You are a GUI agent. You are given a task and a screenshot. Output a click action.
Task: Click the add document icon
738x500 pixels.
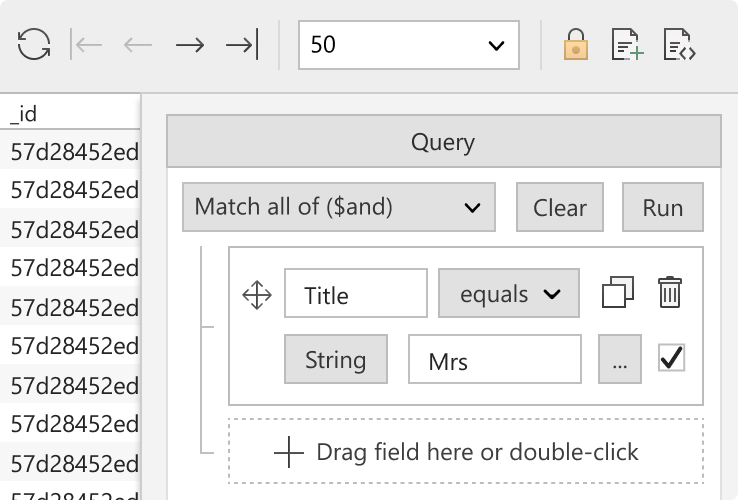click(627, 44)
